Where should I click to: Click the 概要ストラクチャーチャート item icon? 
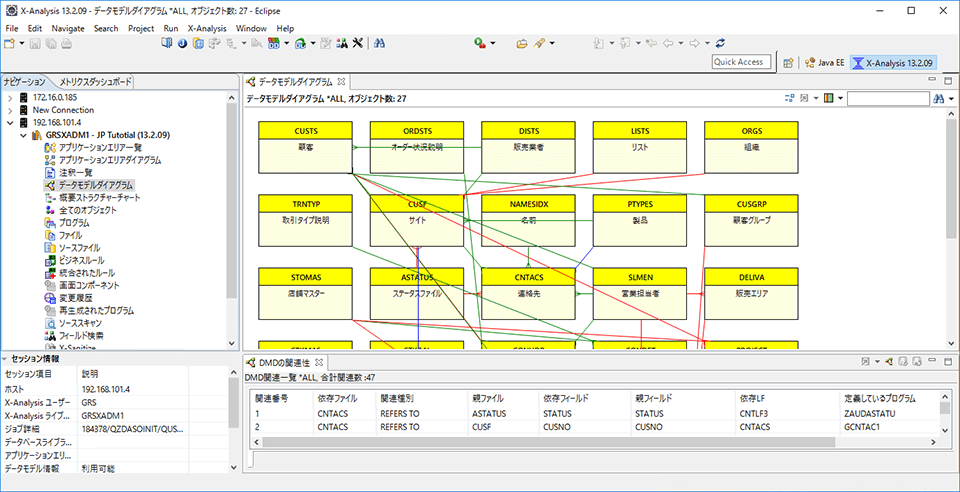(50, 198)
